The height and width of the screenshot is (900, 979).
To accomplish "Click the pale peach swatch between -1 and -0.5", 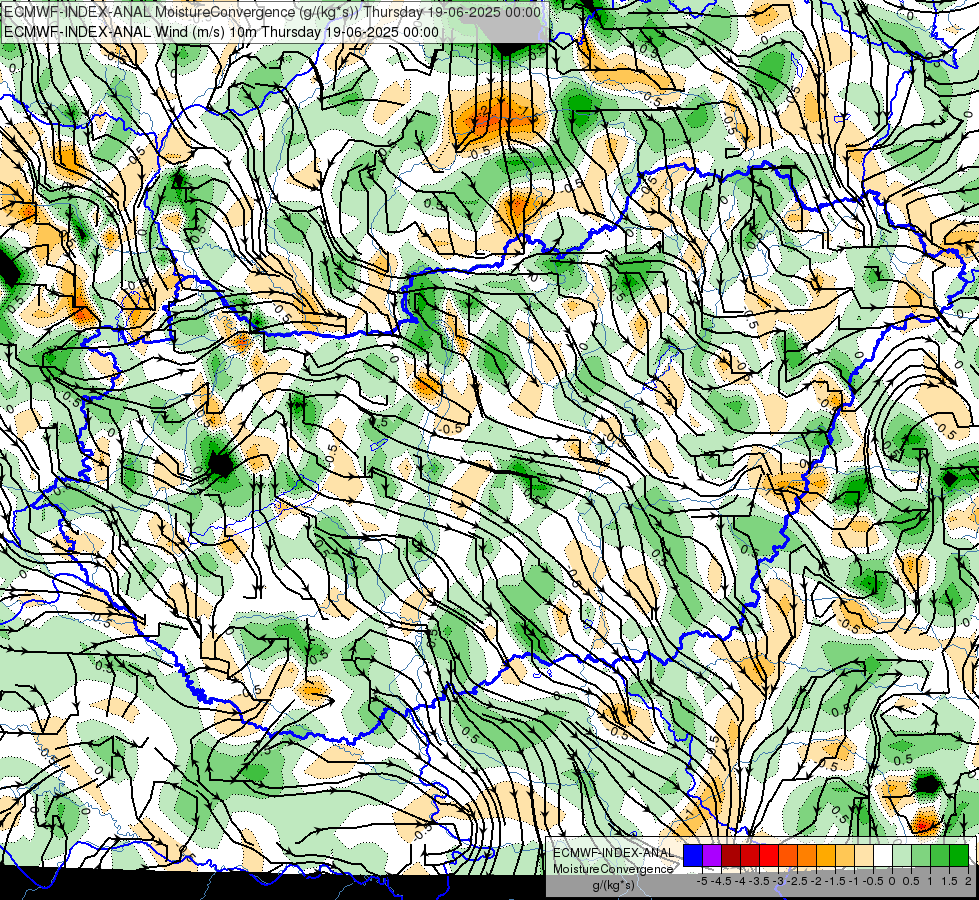I will [x=863, y=855].
